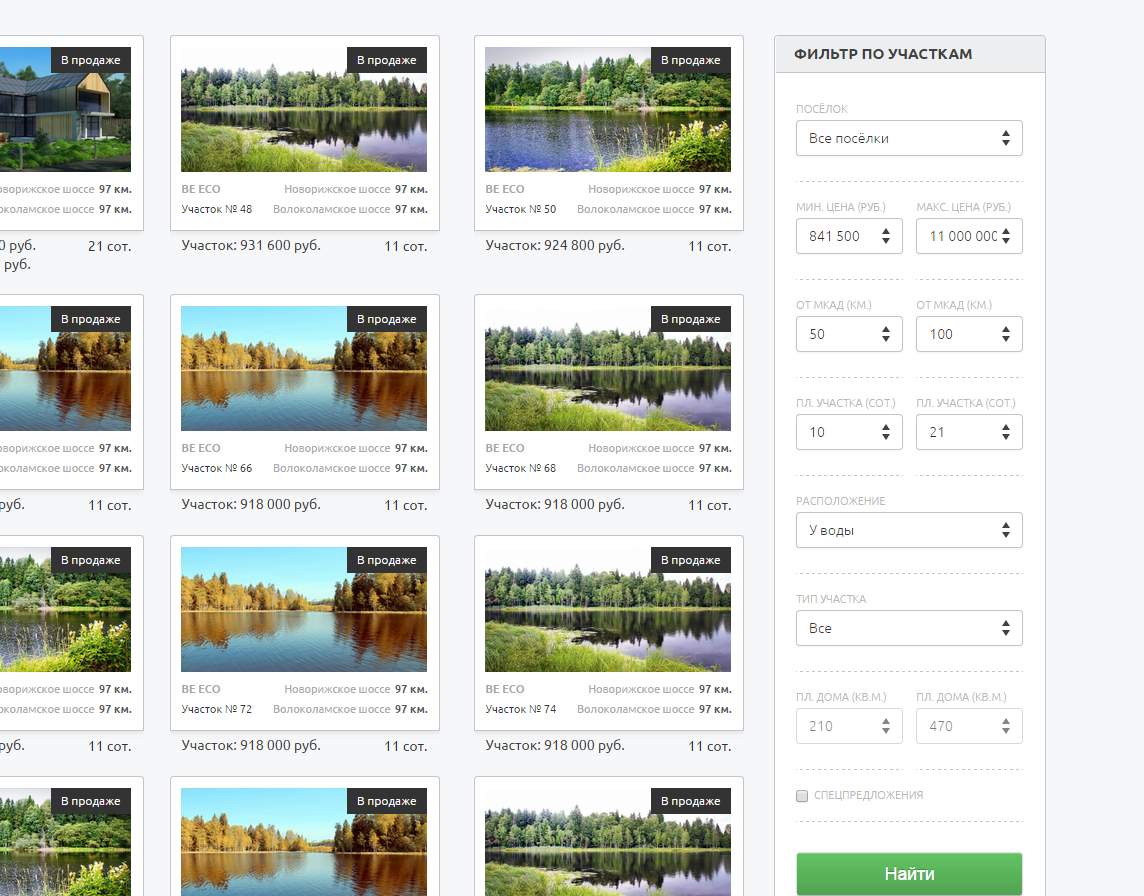The height and width of the screenshot is (896, 1144).
Task: Open the Тип участка dropdown showing Все
Action: coord(908,628)
